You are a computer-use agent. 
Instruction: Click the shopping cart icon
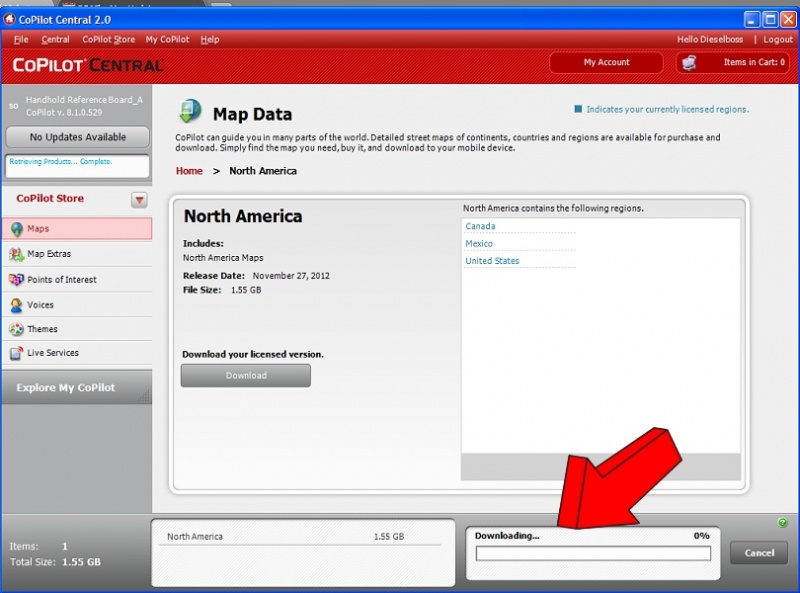tap(688, 62)
